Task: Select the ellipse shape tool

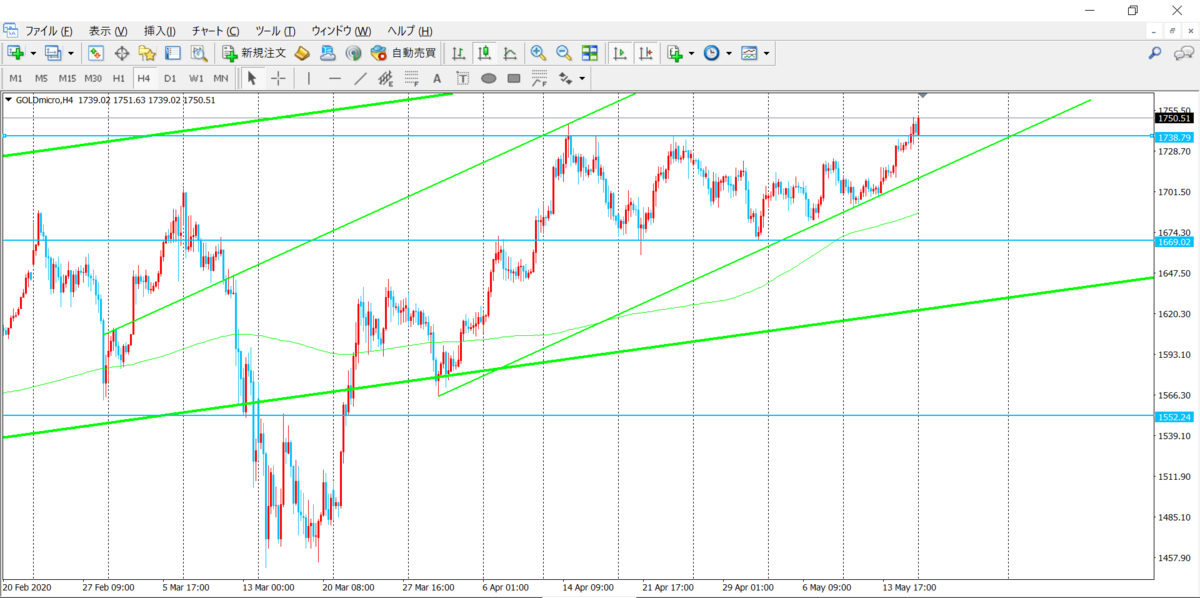Action: coord(489,78)
